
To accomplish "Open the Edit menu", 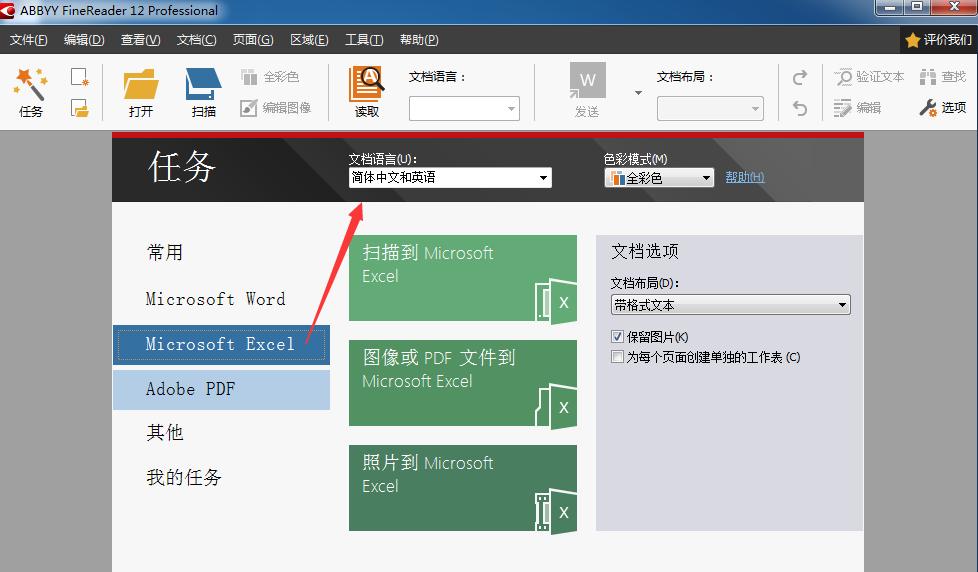I will click(x=84, y=40).
